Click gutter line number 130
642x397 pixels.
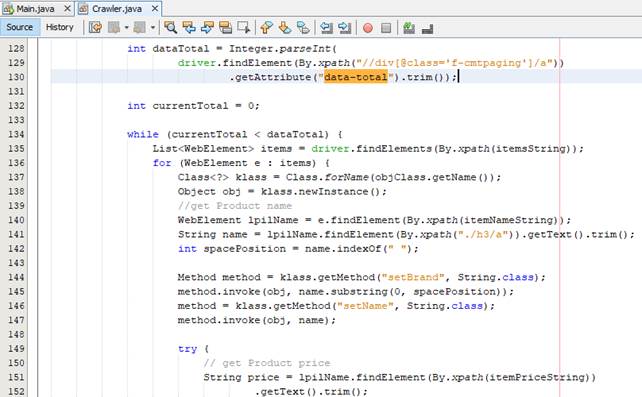[x=16, y=77]
